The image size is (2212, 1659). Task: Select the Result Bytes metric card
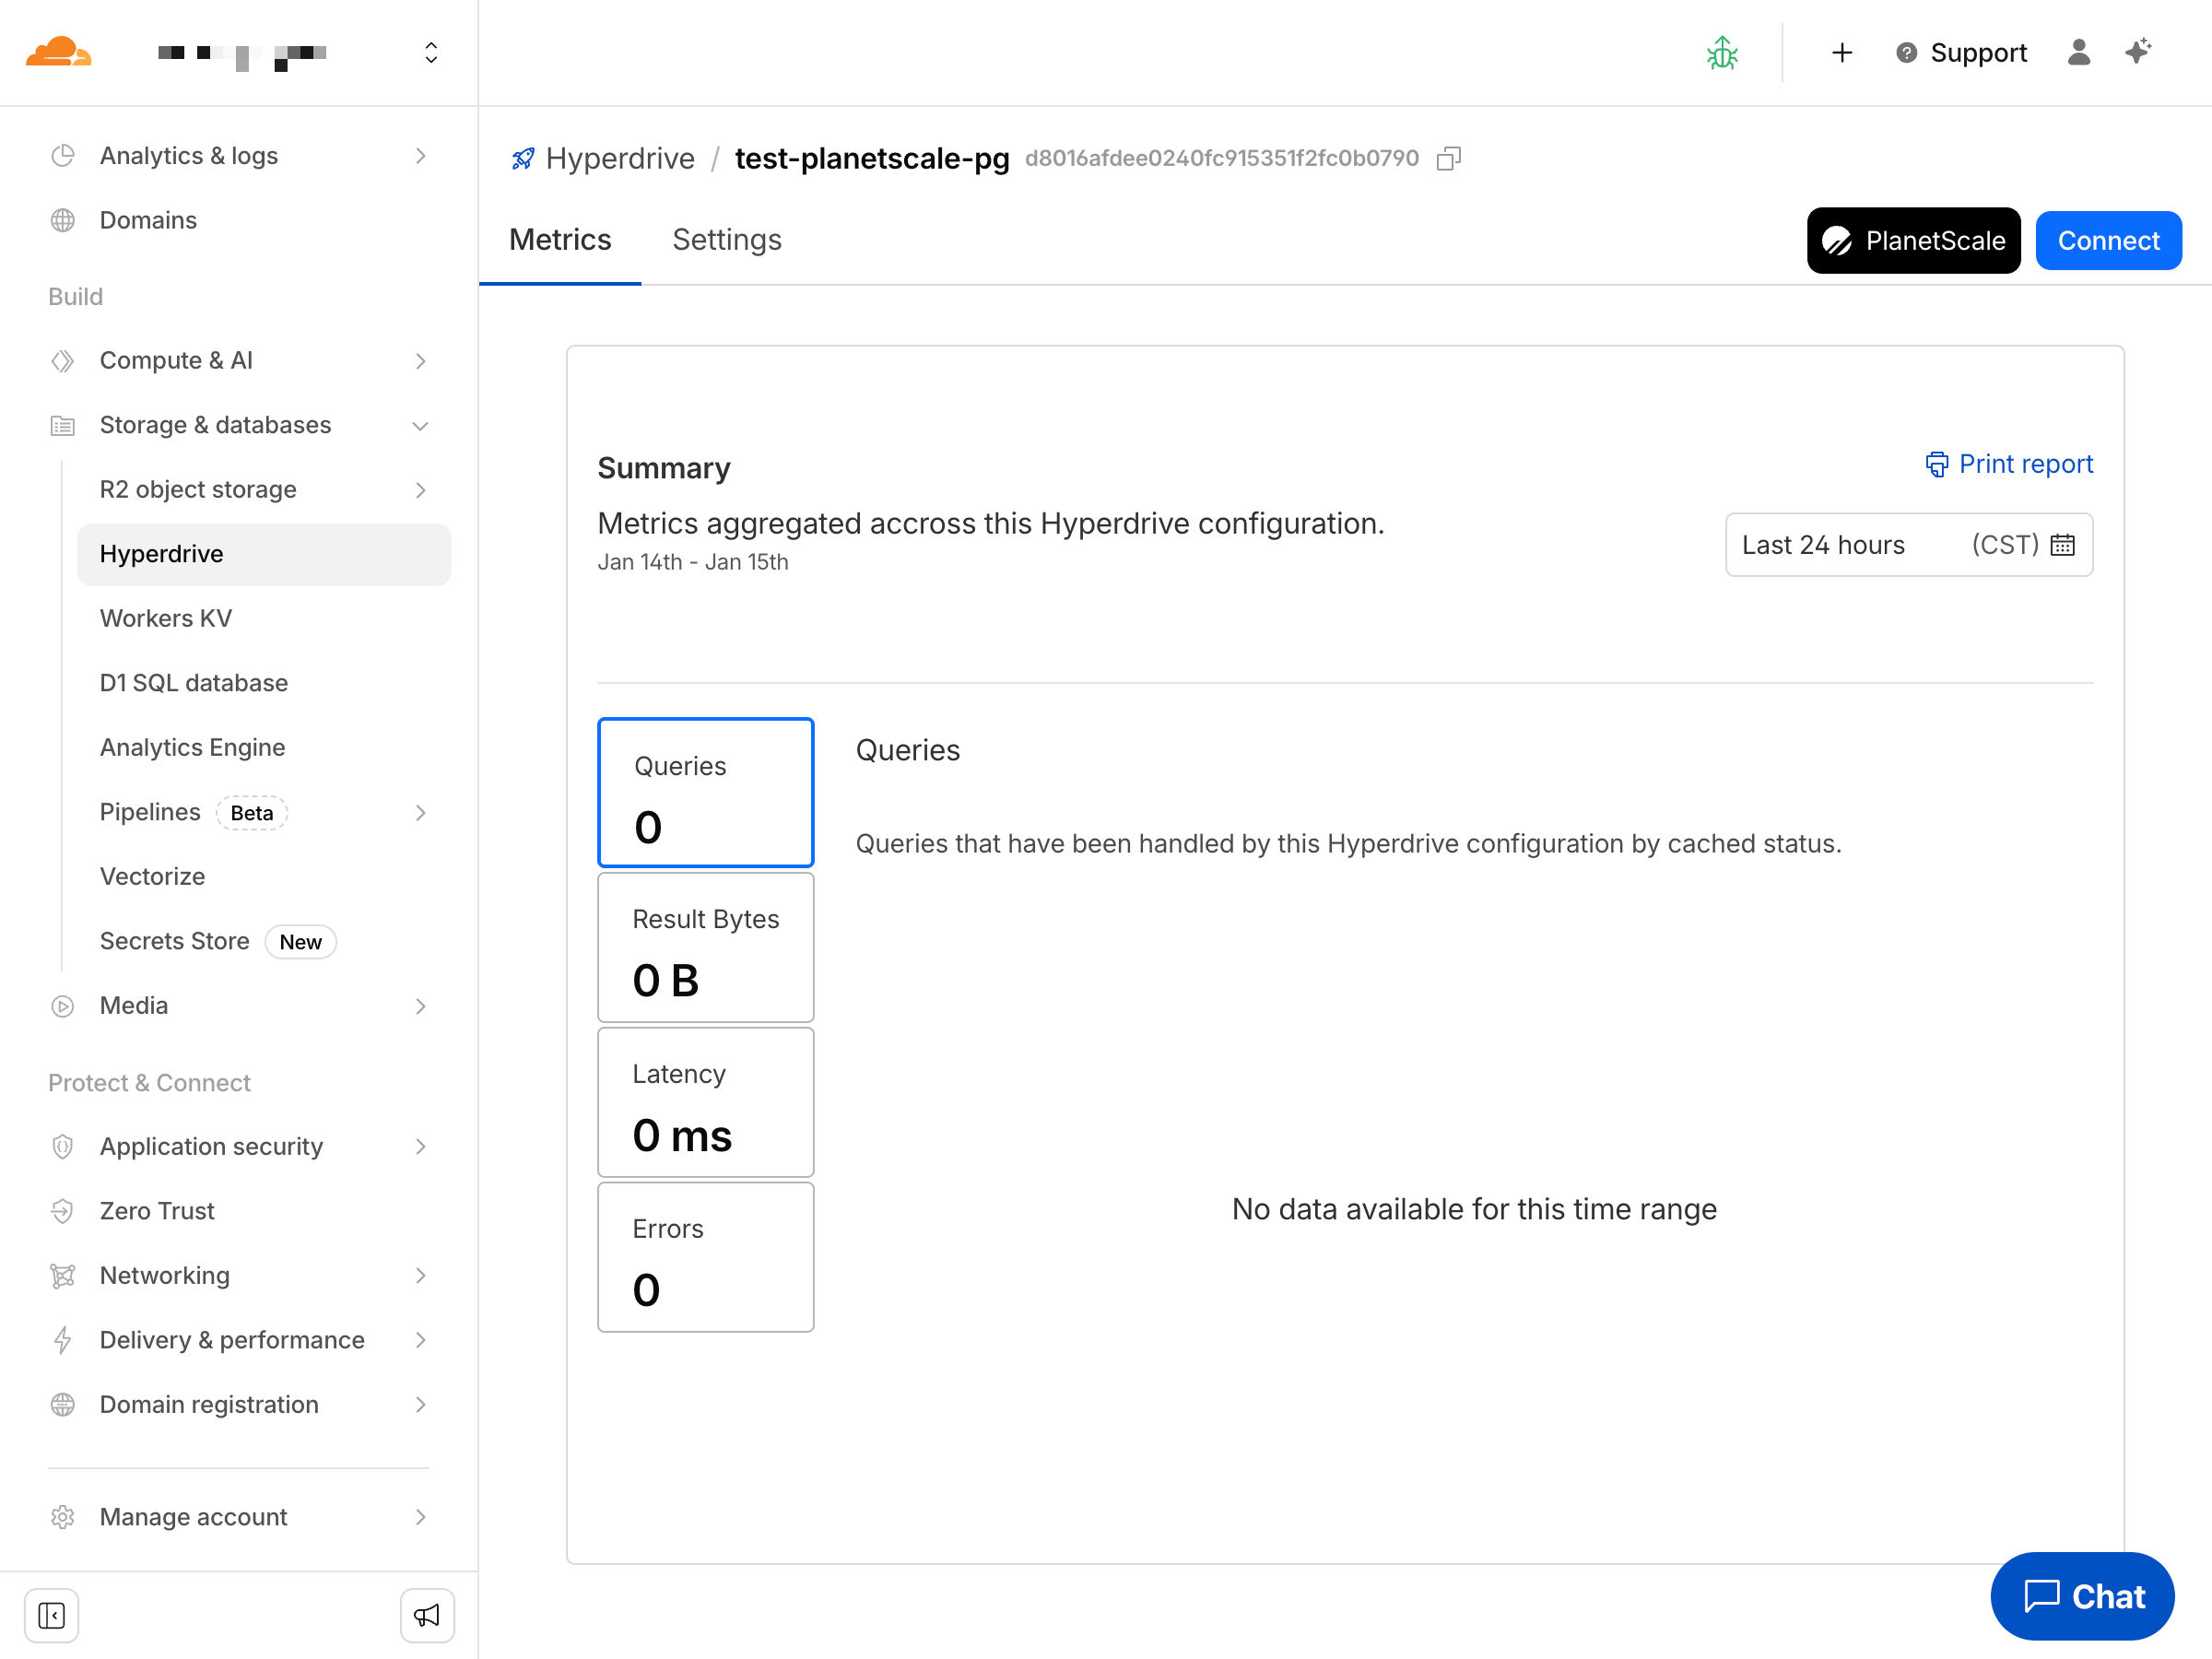tap(706, 947)
